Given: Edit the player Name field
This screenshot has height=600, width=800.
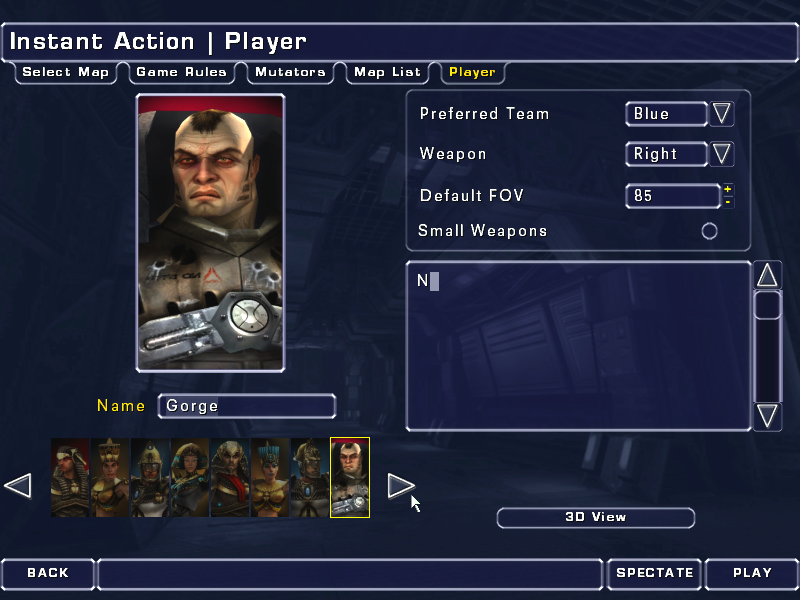Looking at the screenshot, I should [x=247, y=406].
